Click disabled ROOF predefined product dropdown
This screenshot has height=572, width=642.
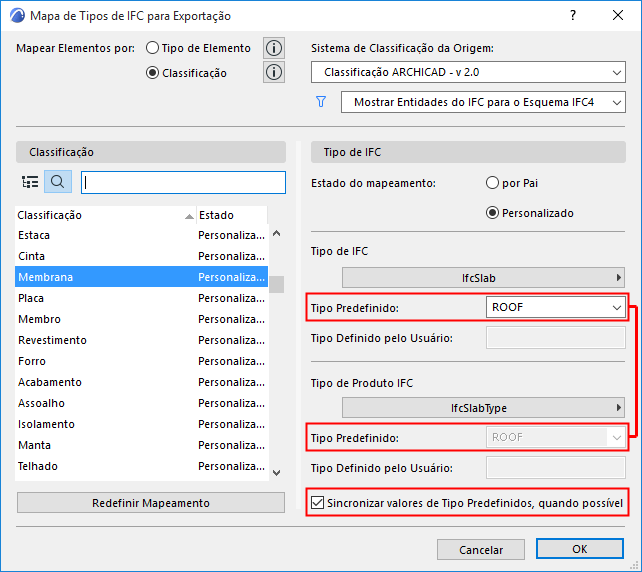pyautogui.click(x=556, y=437)
